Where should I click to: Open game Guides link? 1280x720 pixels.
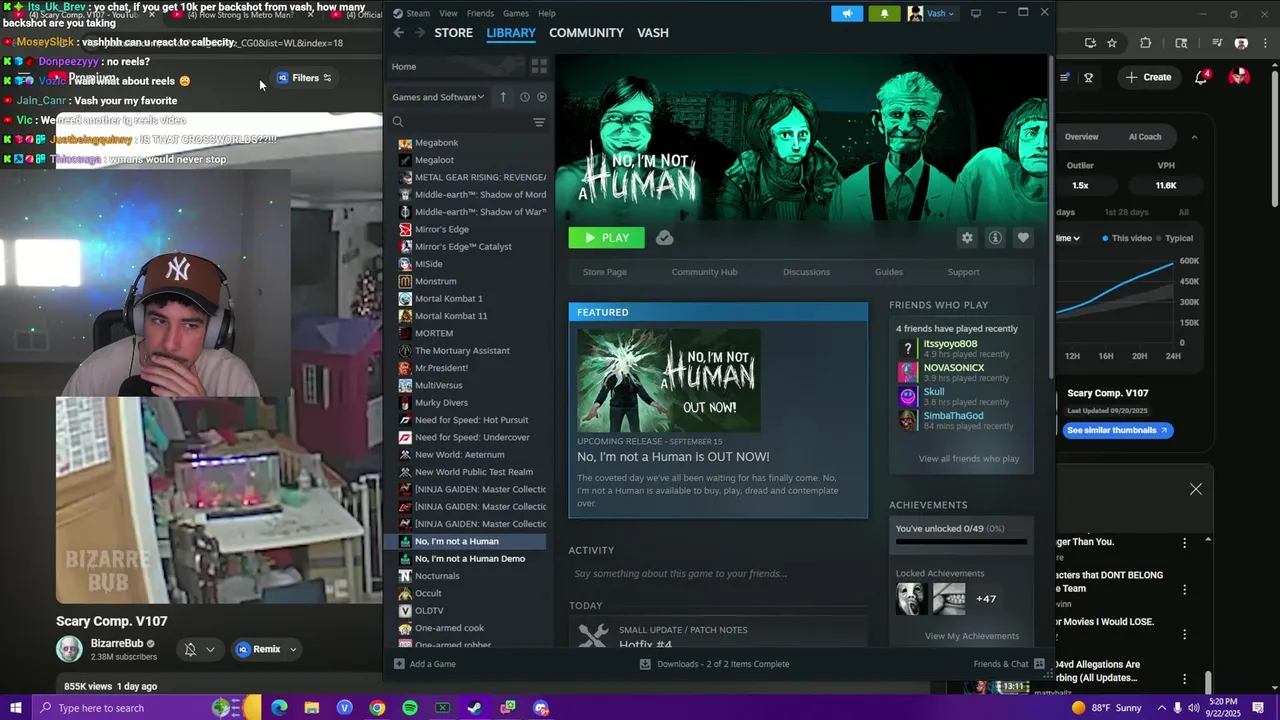click(x=889, y=272)
